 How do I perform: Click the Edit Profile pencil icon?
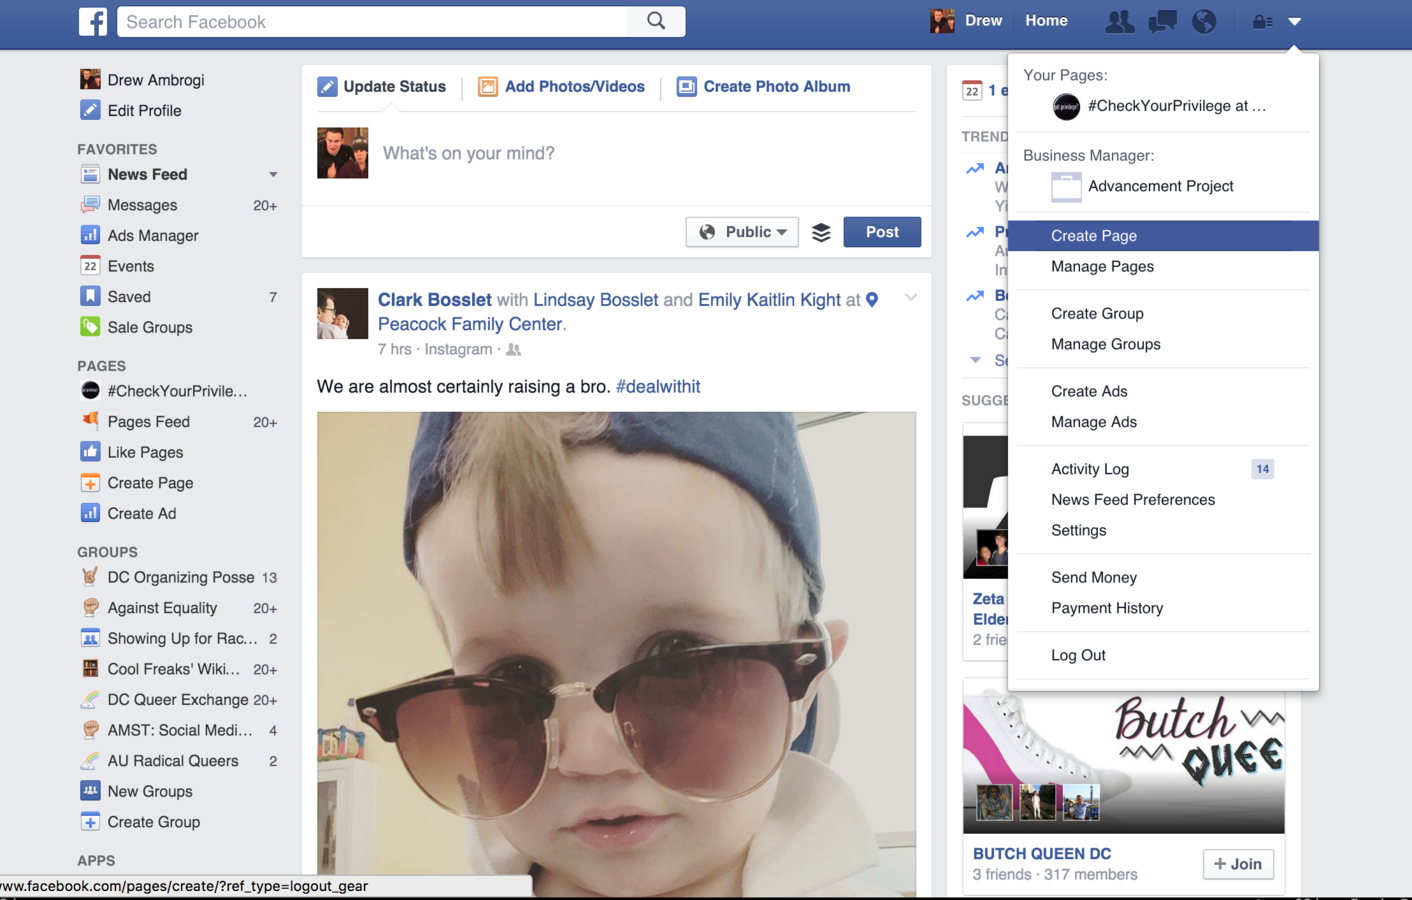[x=90, y=110]
